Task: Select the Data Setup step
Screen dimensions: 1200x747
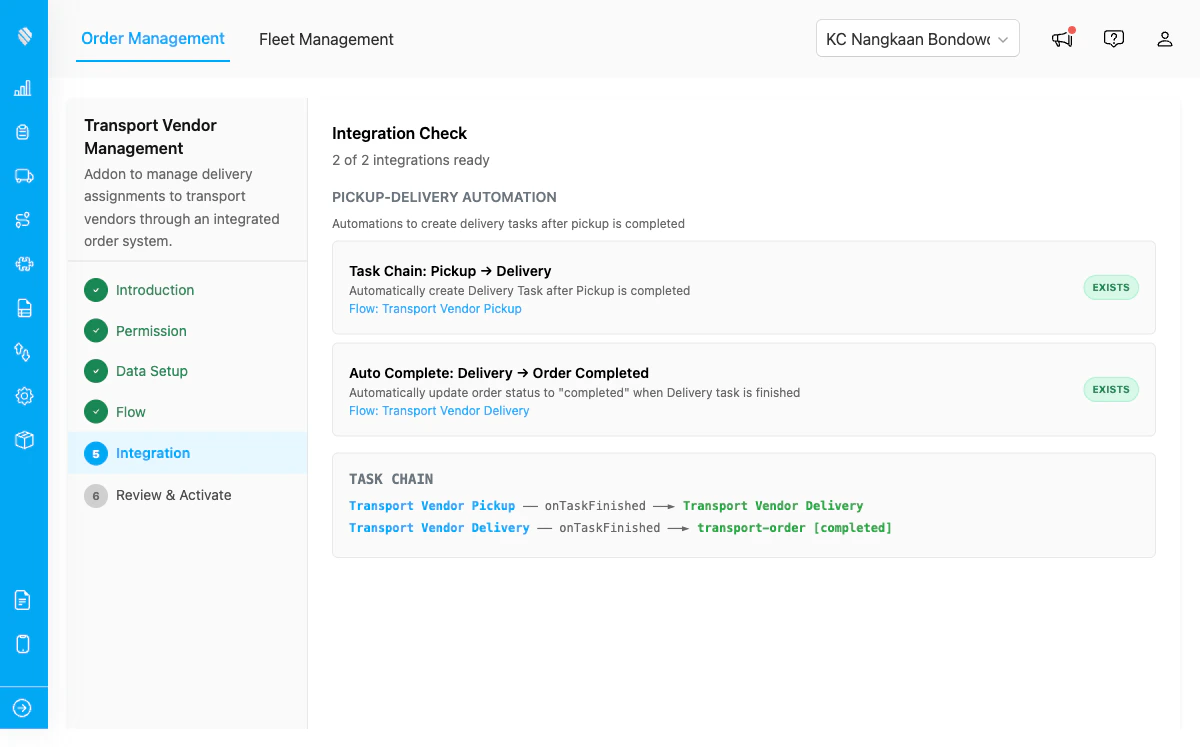Action: [x=152, y=371]
